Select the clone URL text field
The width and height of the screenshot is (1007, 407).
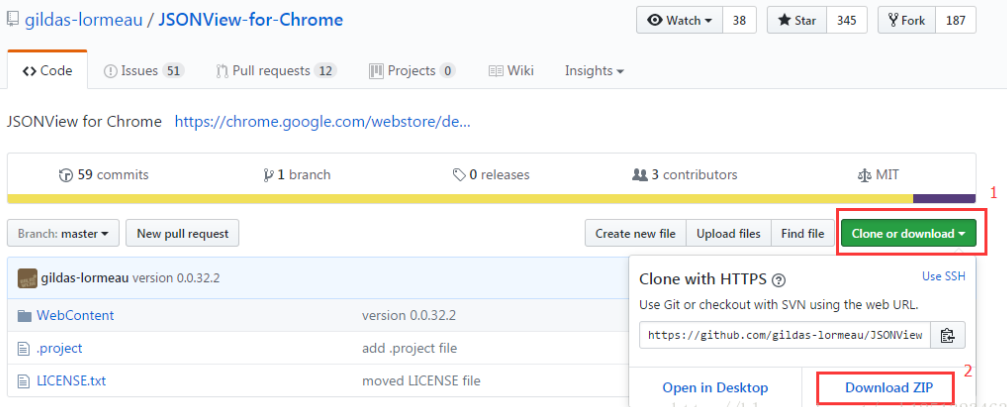point(785,335)
